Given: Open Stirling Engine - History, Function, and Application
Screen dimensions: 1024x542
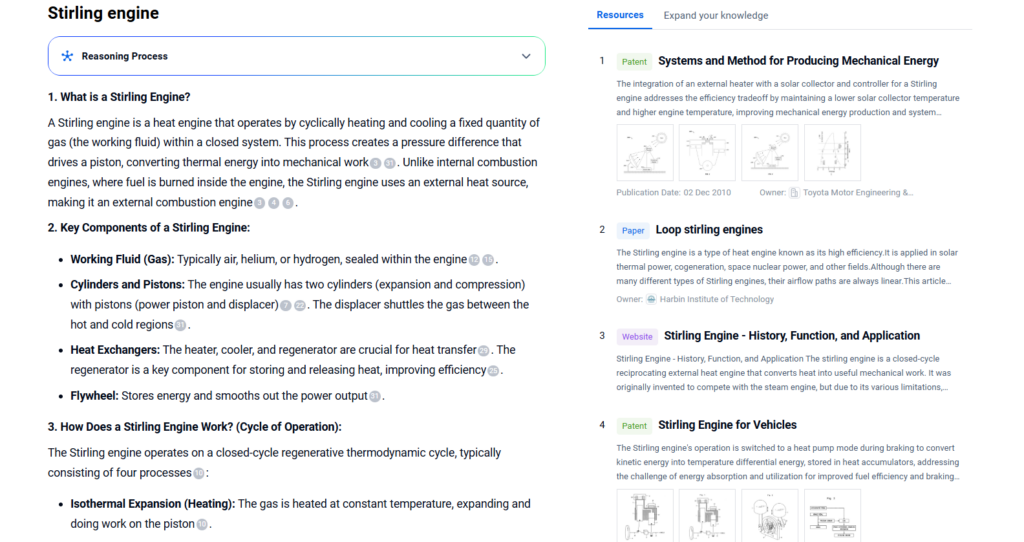Looking at the screenshot, I should (x=792, y=336).
